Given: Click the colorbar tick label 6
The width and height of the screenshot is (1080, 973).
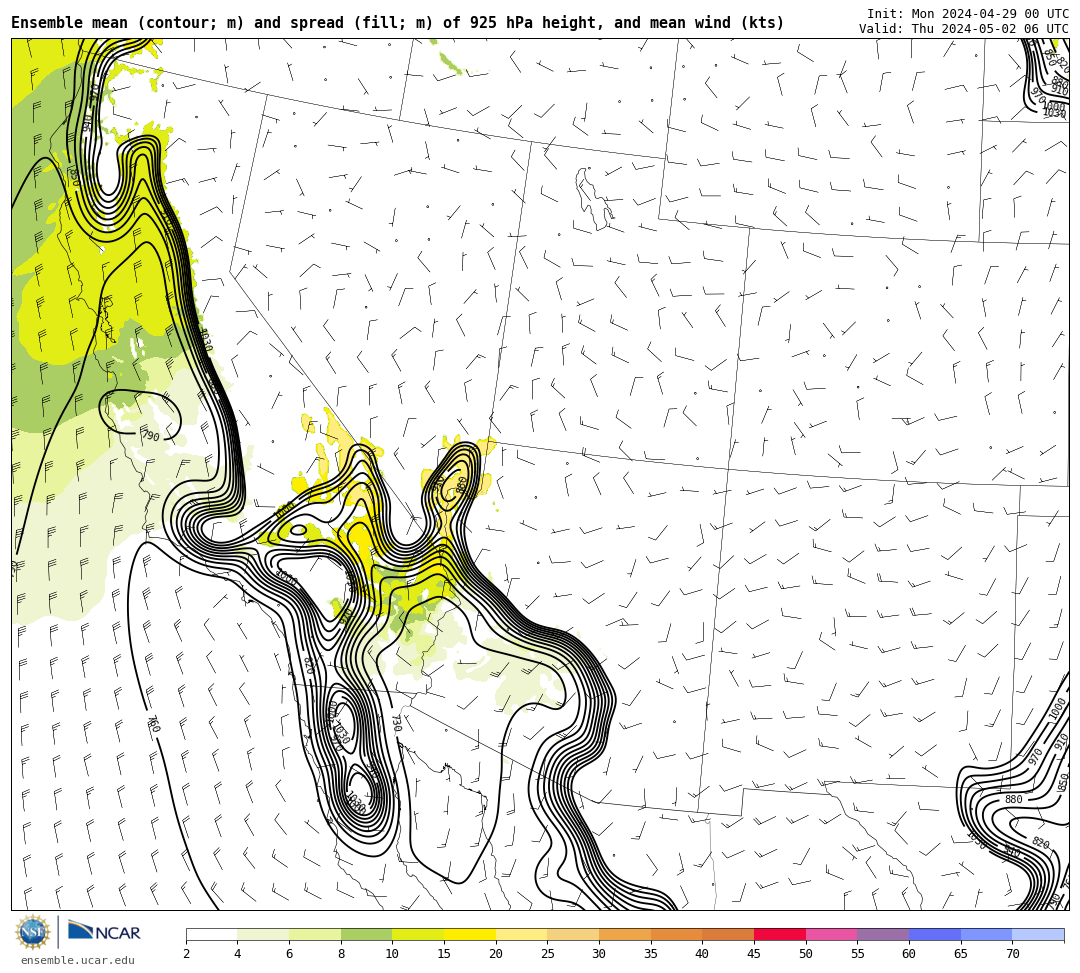Looking at the screenshot, I should click(289, 954).
